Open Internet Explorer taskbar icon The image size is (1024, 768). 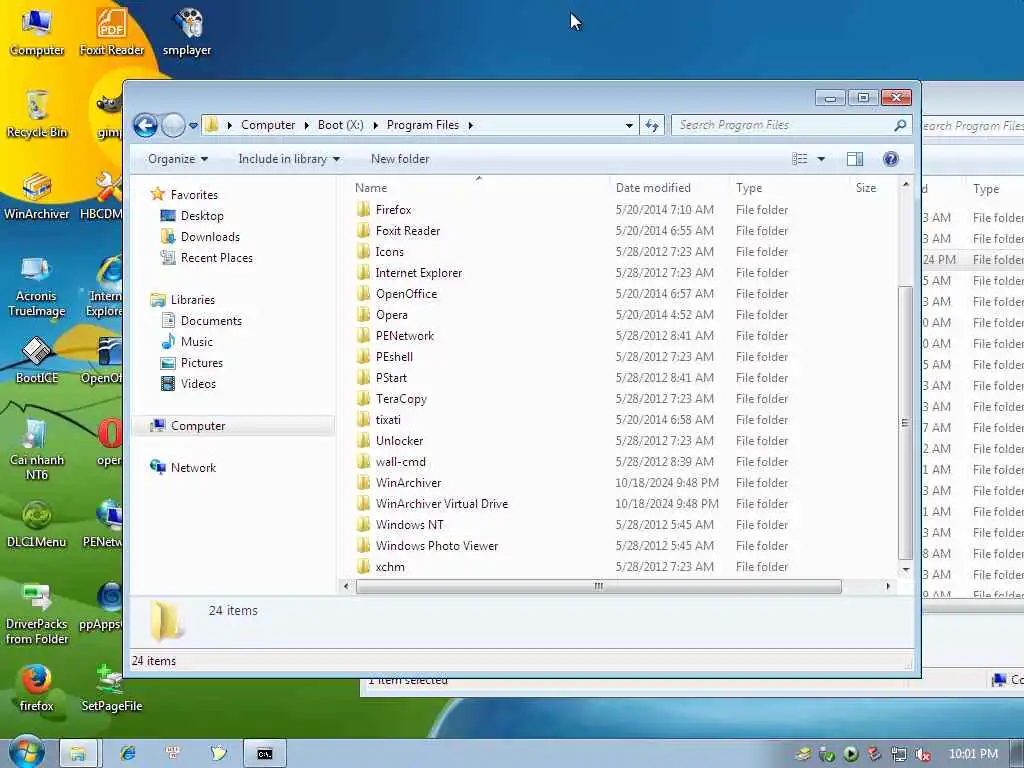128,754
